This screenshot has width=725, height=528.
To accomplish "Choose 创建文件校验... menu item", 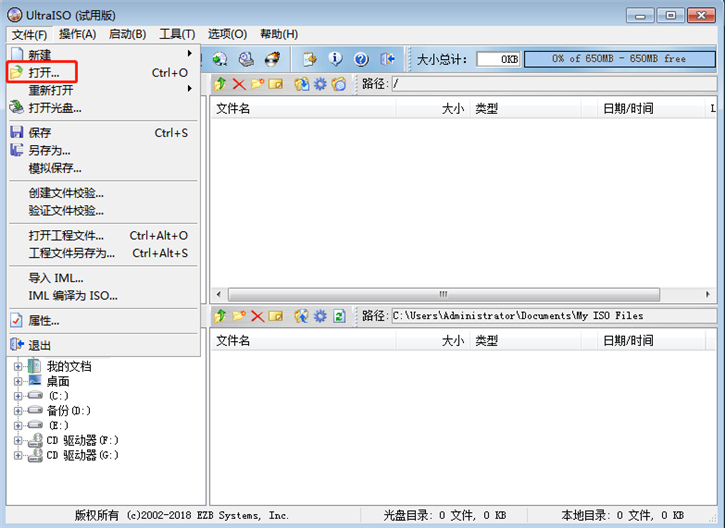I will coord(103,193).
